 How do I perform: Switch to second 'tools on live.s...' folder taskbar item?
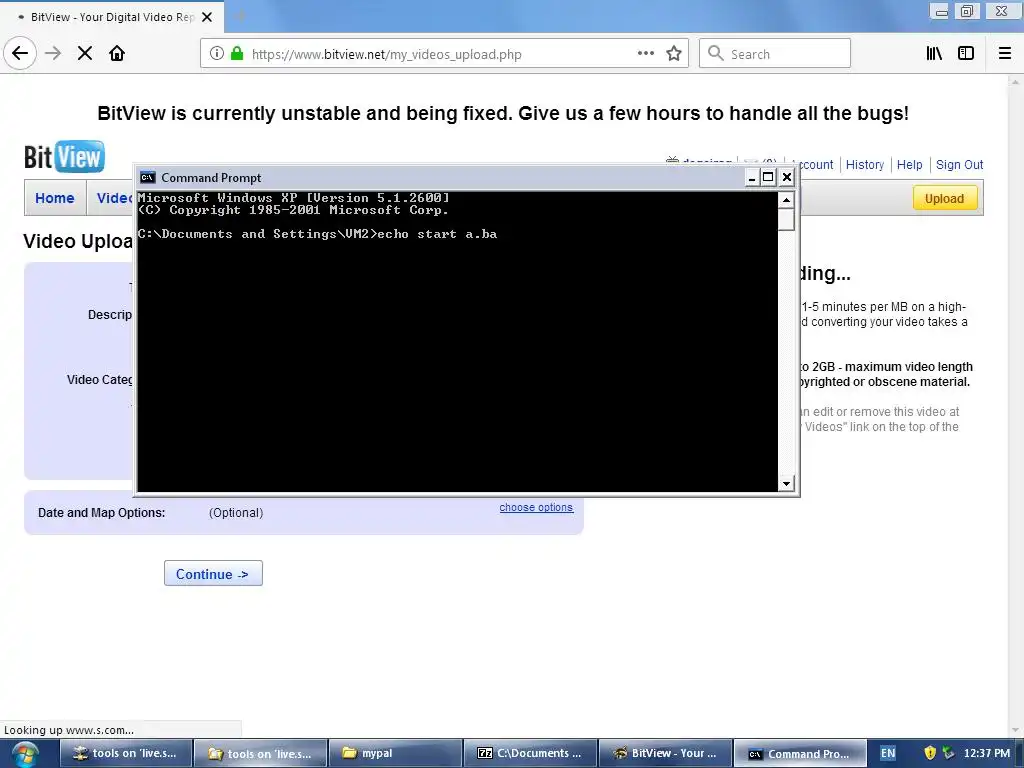coord(261,754)
